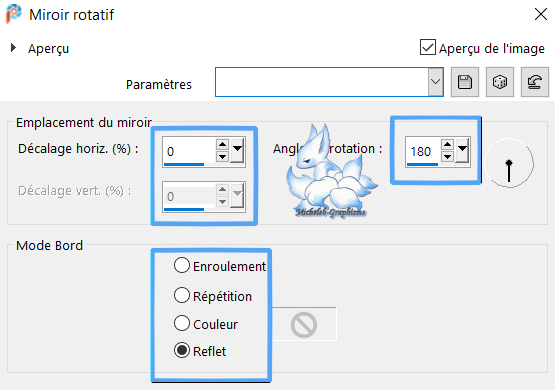555x390 pixels.
Task: Click the randomize parameters dice icon
Action: [x=499, y=82]
